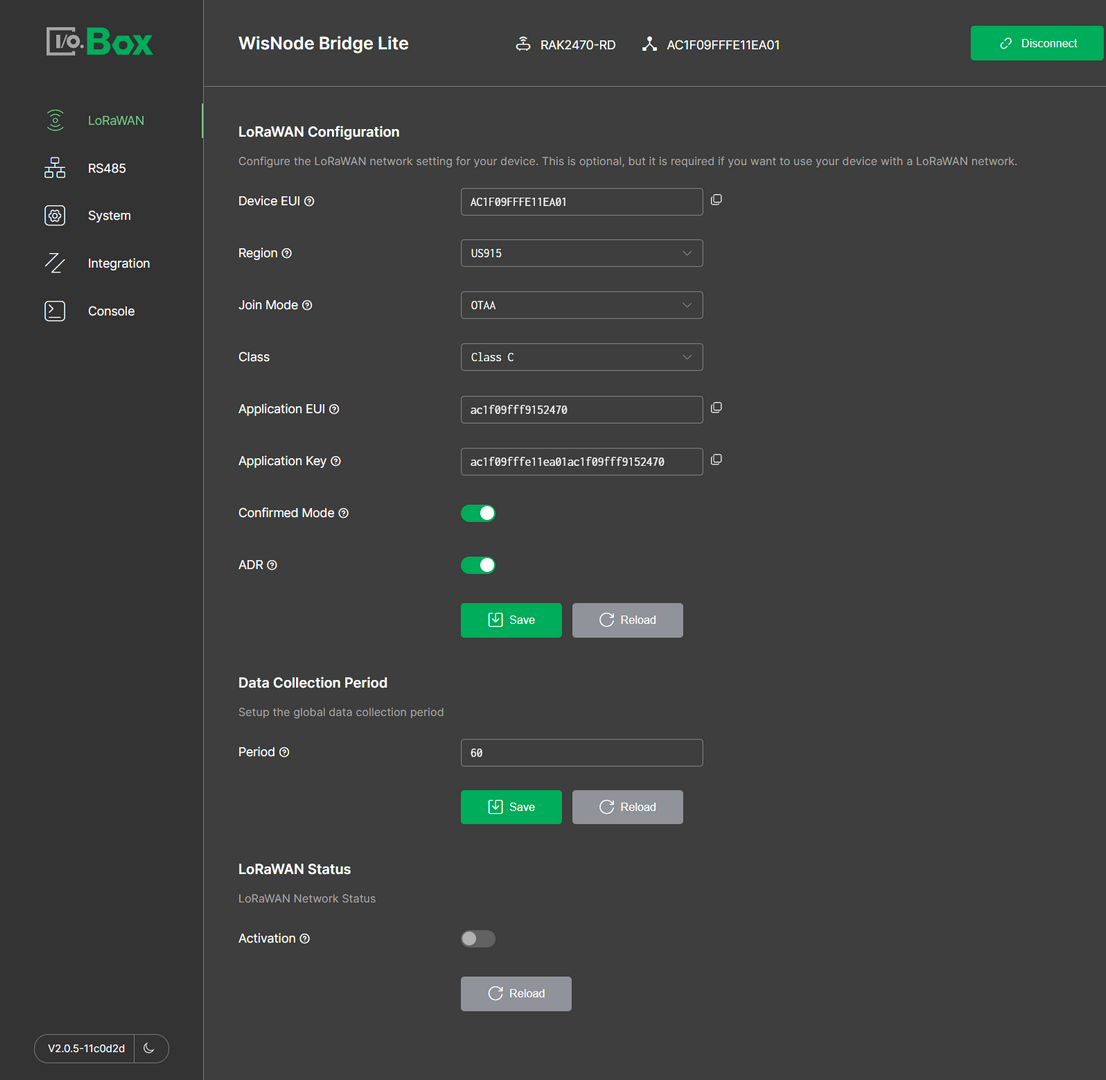This screenshot has height=1080, width=1106.
Task: Open the Join Mode dropdown showing OTAA
Action: point(582,305)
